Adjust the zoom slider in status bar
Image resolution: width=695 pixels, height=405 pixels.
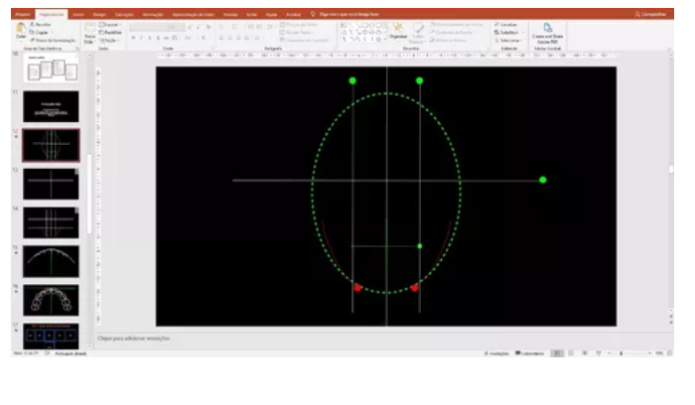pos(621,354)
